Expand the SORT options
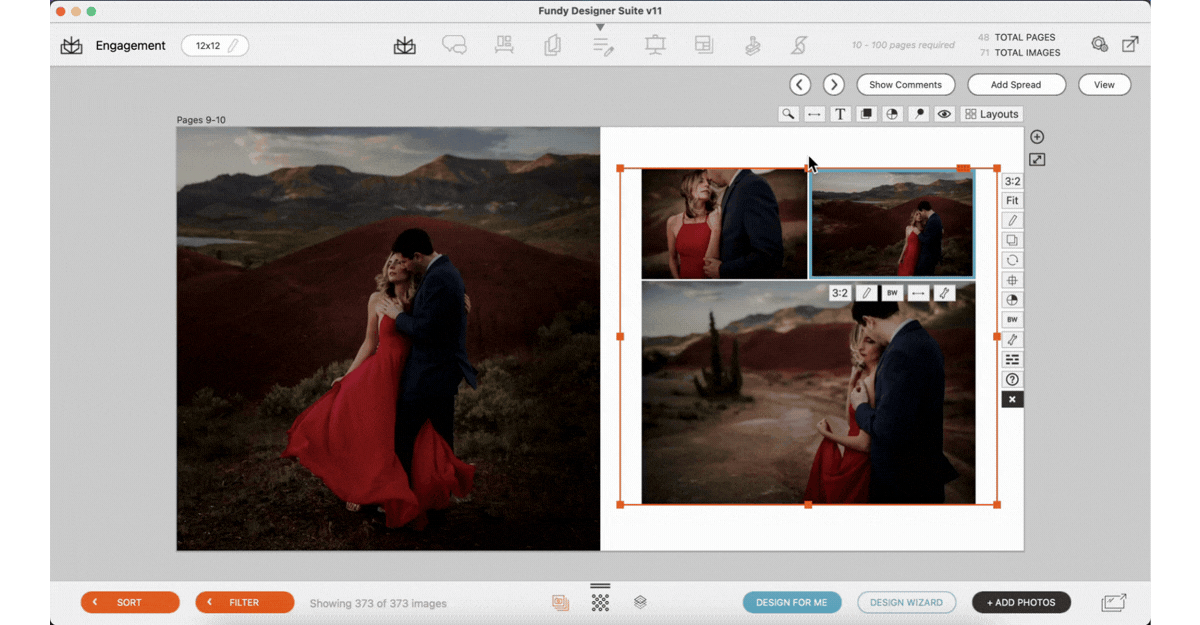The width and height of the screenshot is (1200, 625). coord(130,602)
